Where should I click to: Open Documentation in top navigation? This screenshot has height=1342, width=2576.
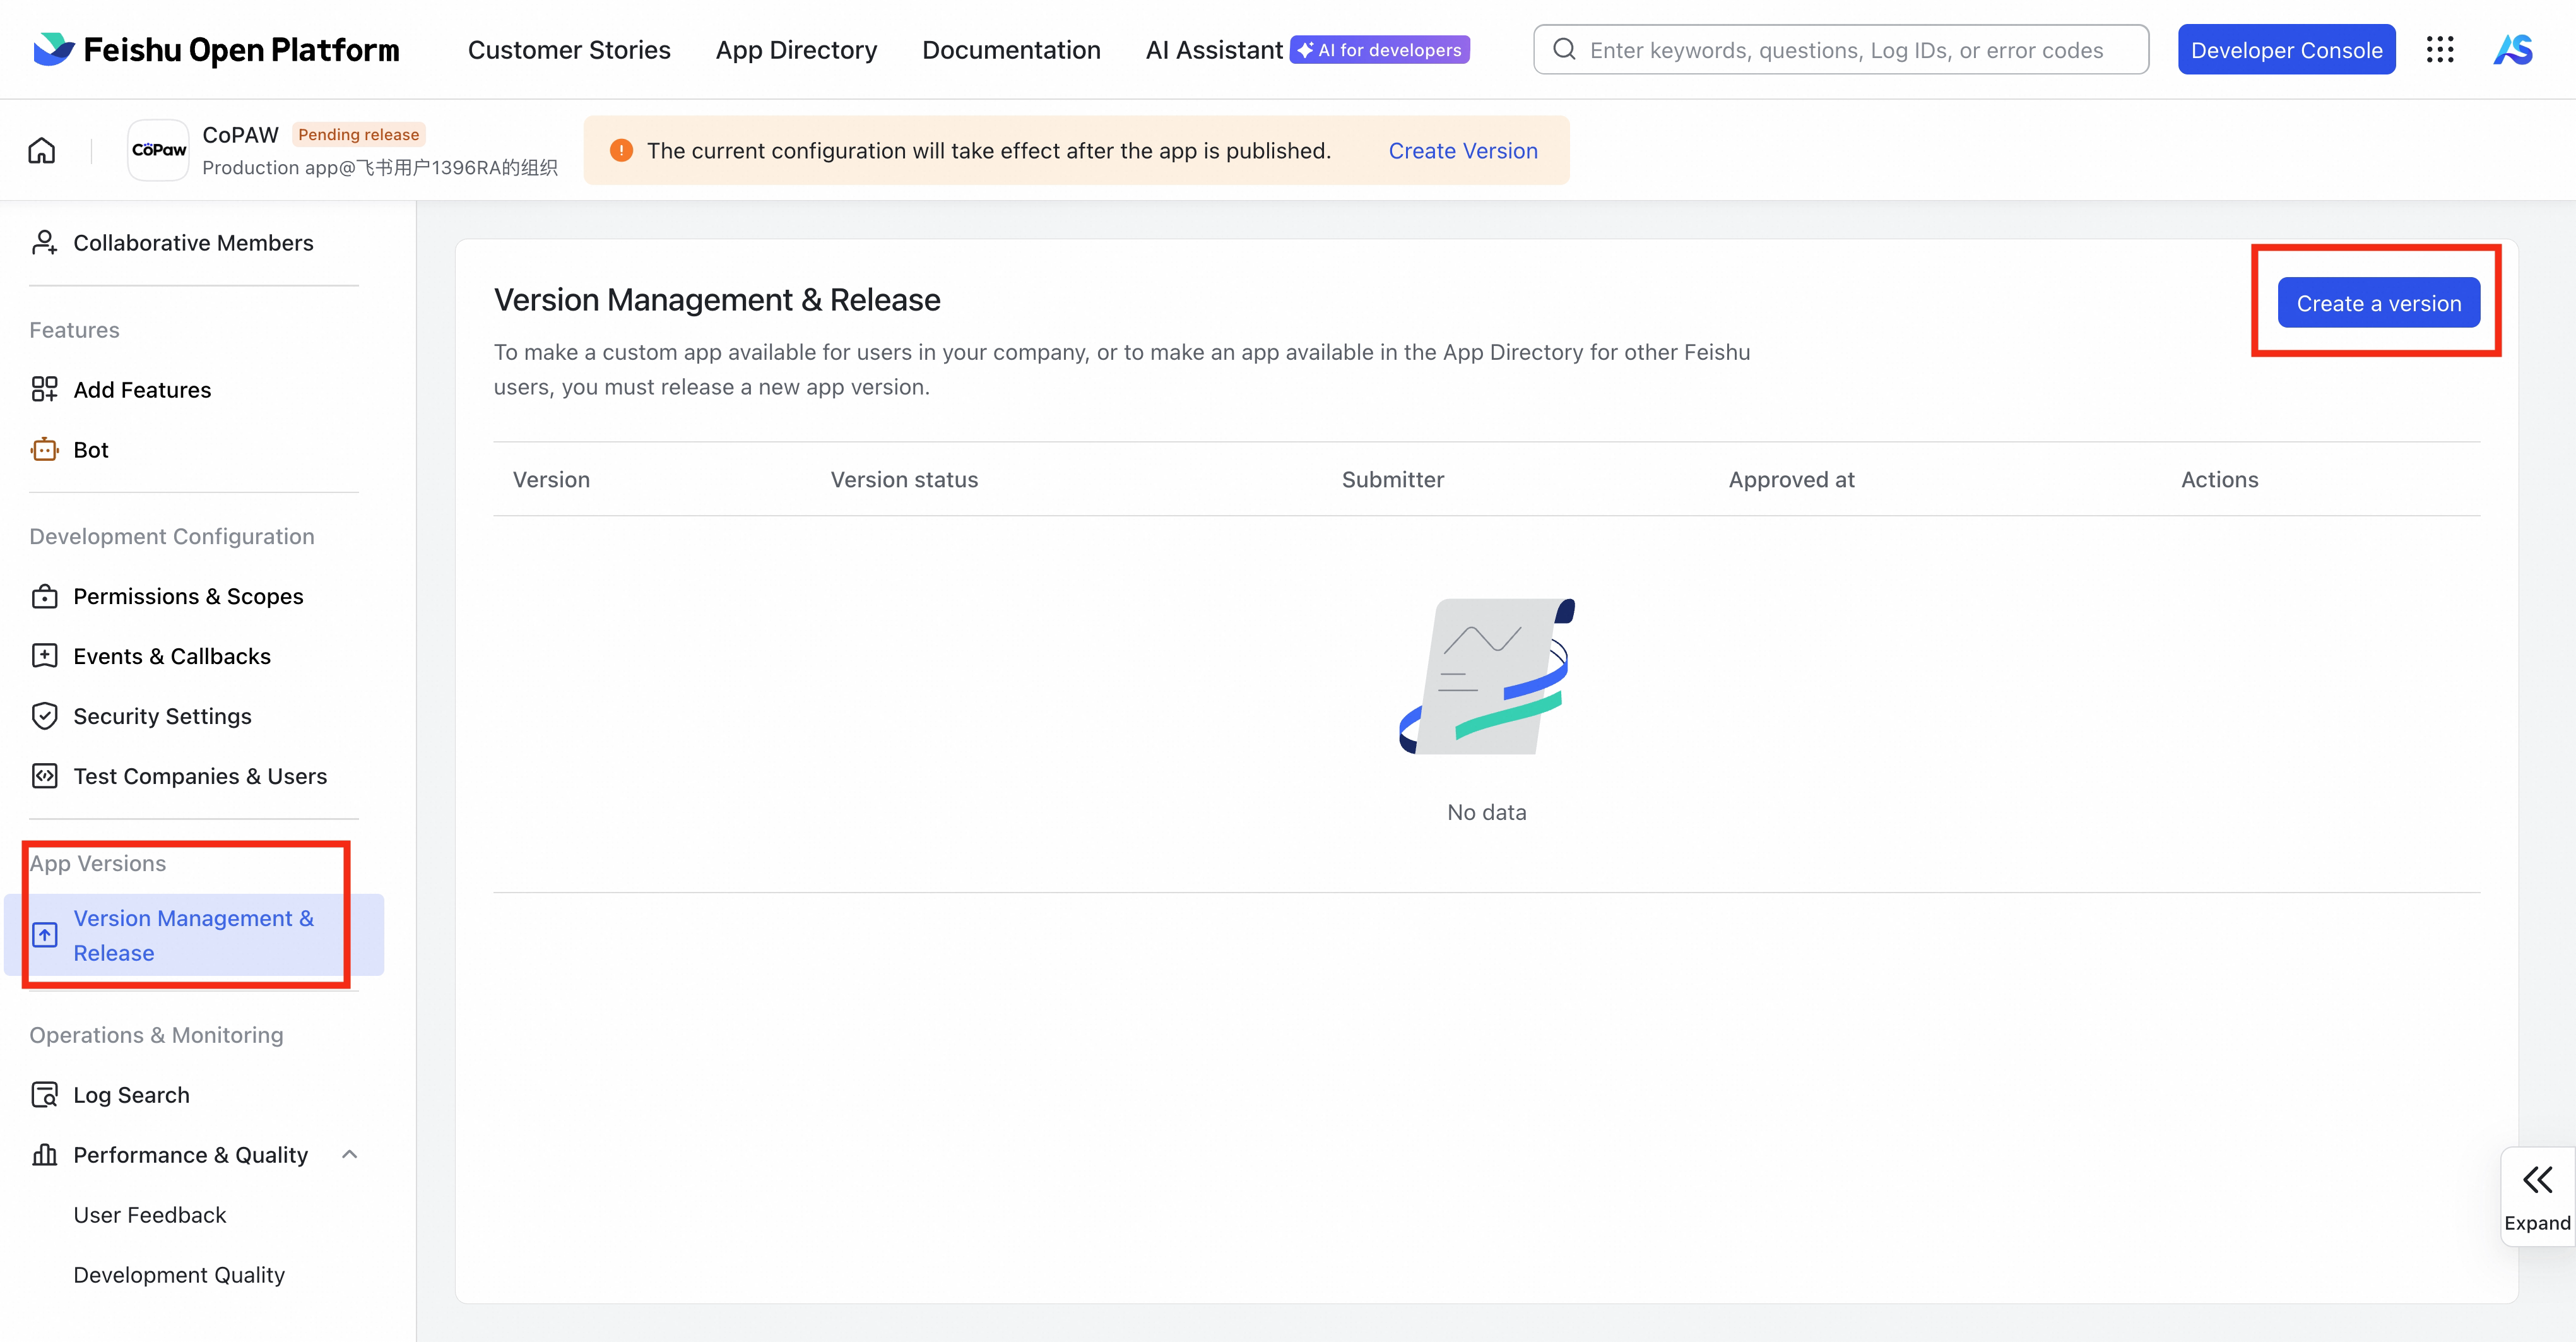1011,50
